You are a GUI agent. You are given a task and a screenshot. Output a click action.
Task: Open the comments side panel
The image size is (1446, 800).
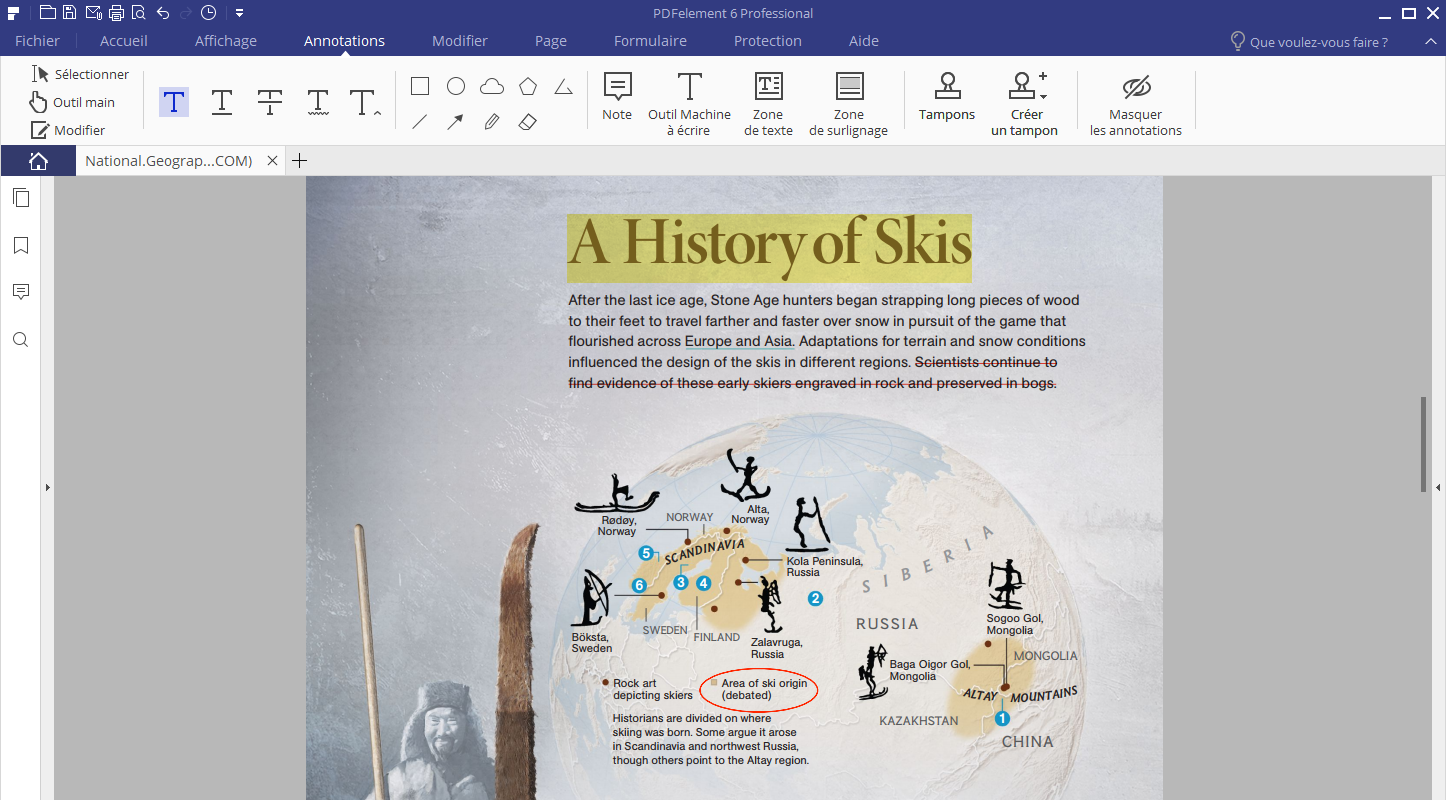coord(21,292)
